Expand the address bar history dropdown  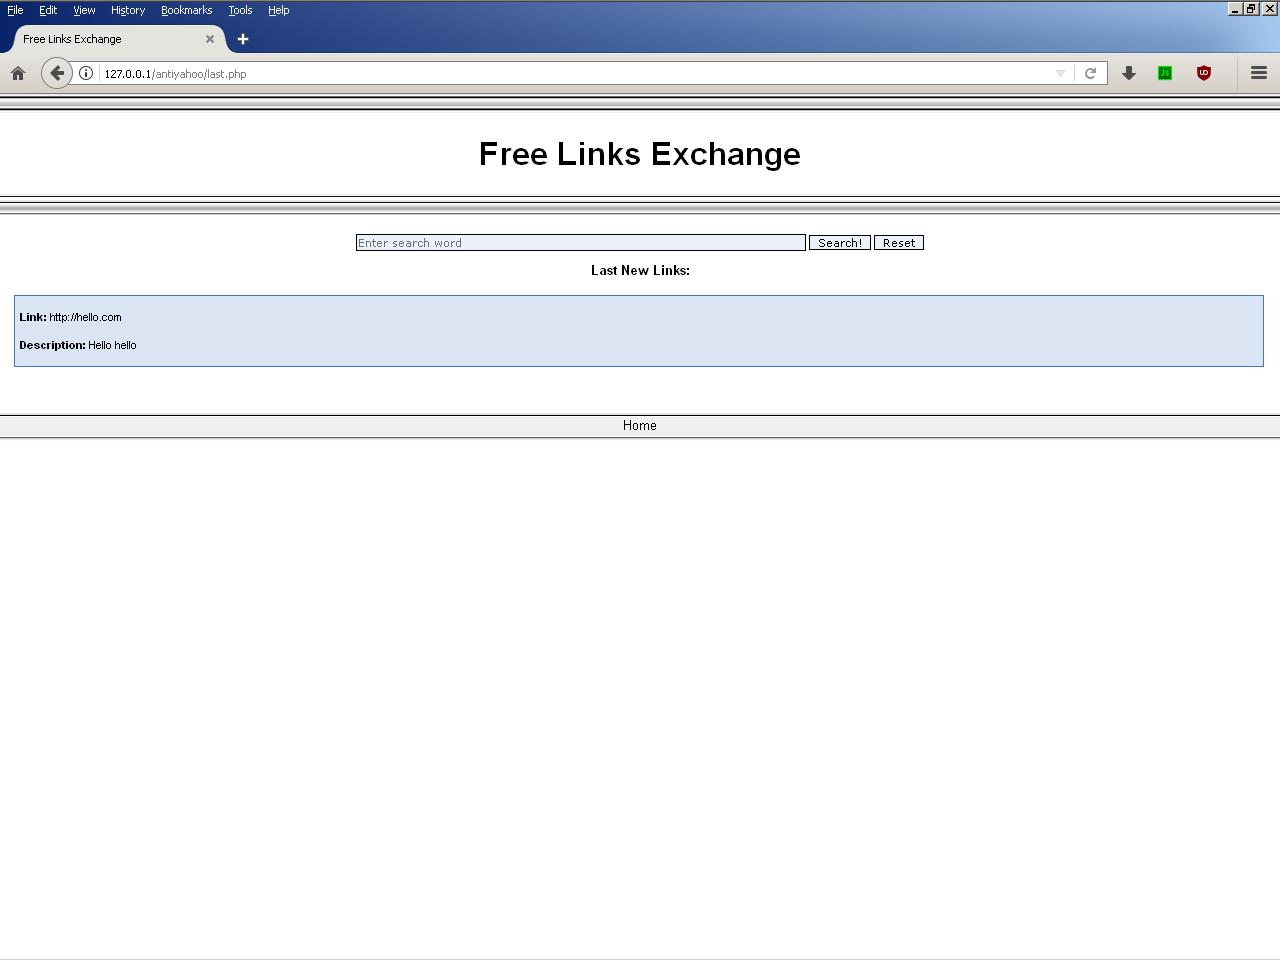pyautogui.click(x=1060, y=73)
